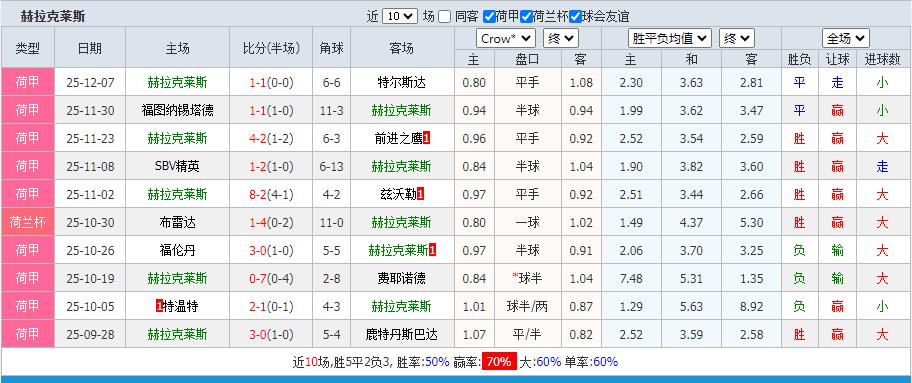
Task: Open score 1-4(0-2) match detail
Action: click(272, 222)
